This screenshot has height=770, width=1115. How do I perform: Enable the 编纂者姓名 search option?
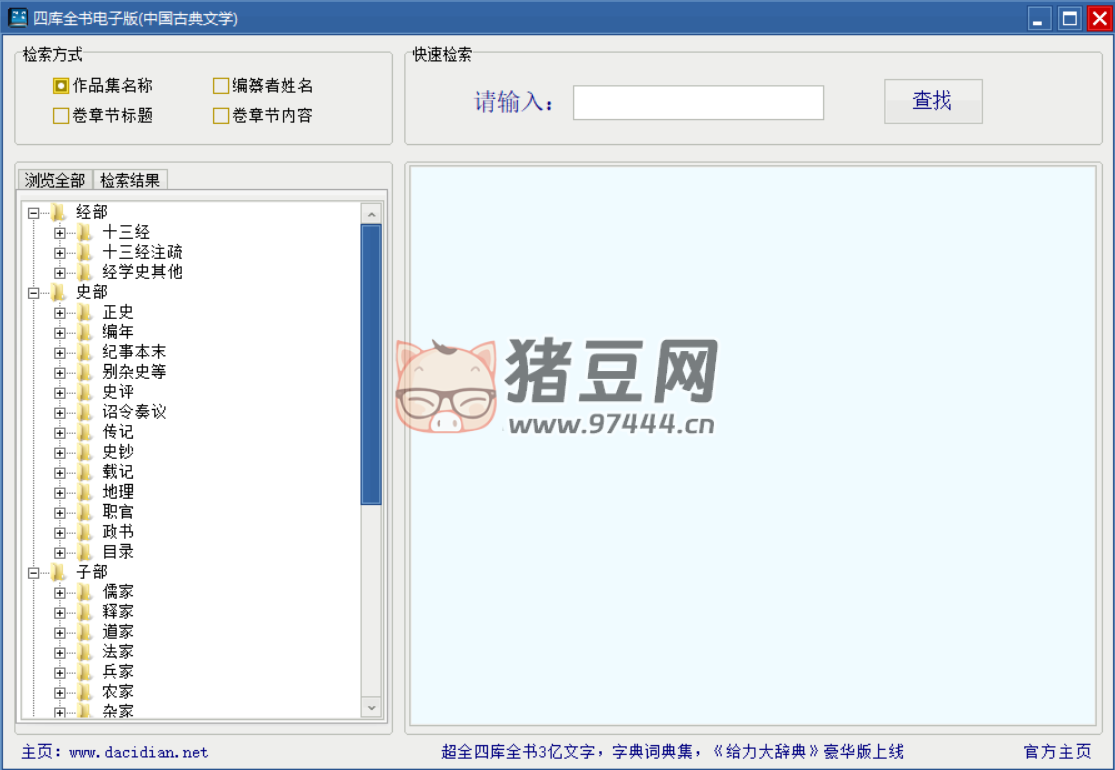[x=221, y=86]
